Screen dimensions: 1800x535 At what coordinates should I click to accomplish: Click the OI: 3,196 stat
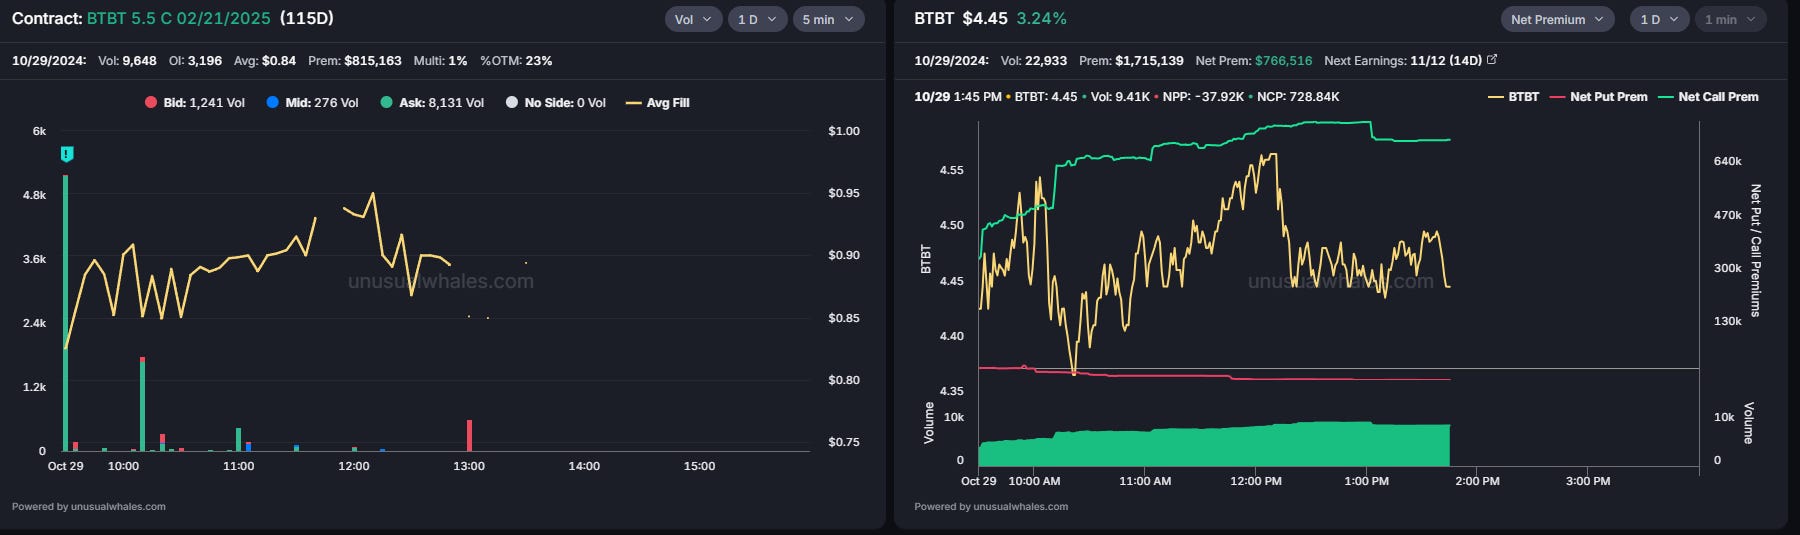click(x=196, y=60)
